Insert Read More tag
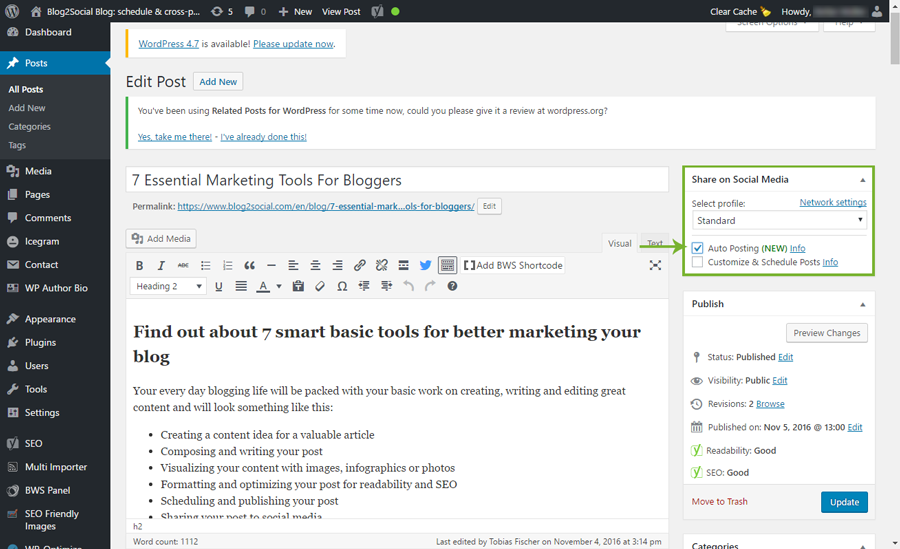Screen dimensions: 900x549 404,265
